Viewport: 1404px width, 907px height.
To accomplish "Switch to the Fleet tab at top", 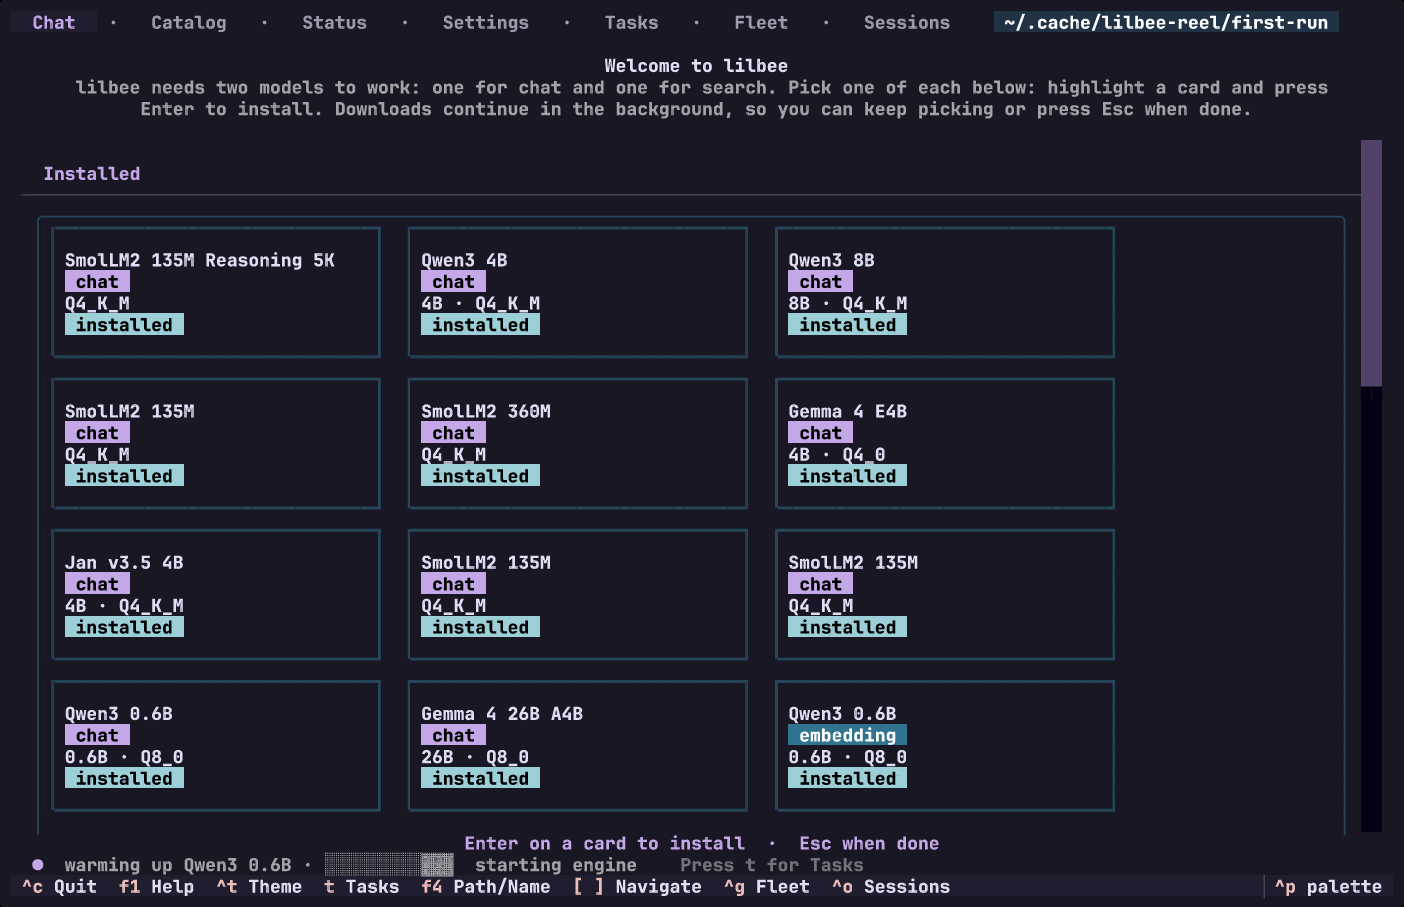I will click(x=761, y=22).
